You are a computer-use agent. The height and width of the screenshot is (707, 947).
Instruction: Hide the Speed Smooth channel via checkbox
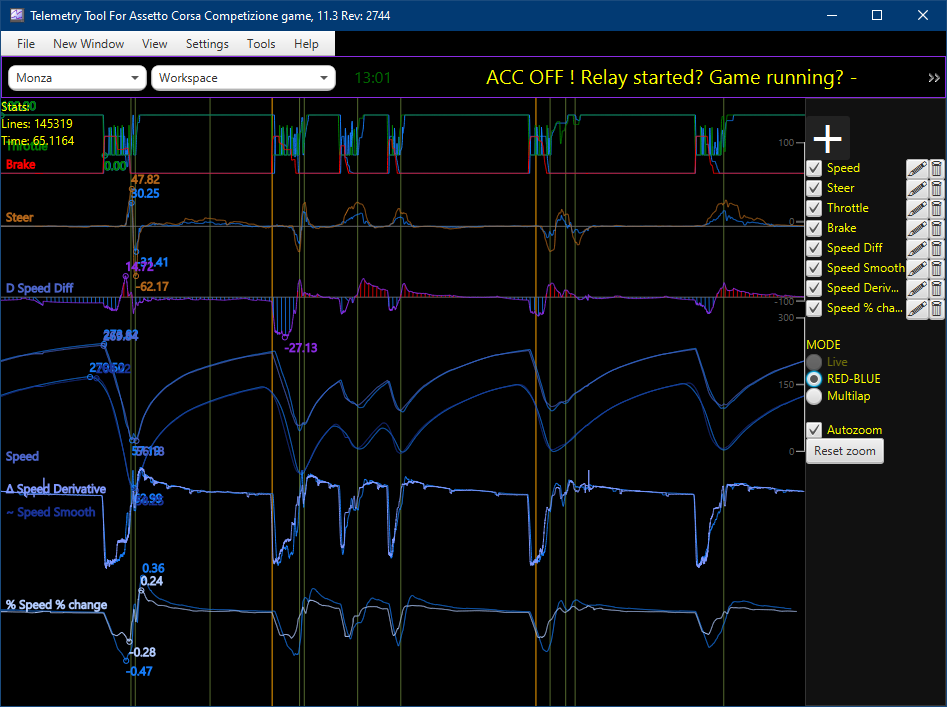814,267
